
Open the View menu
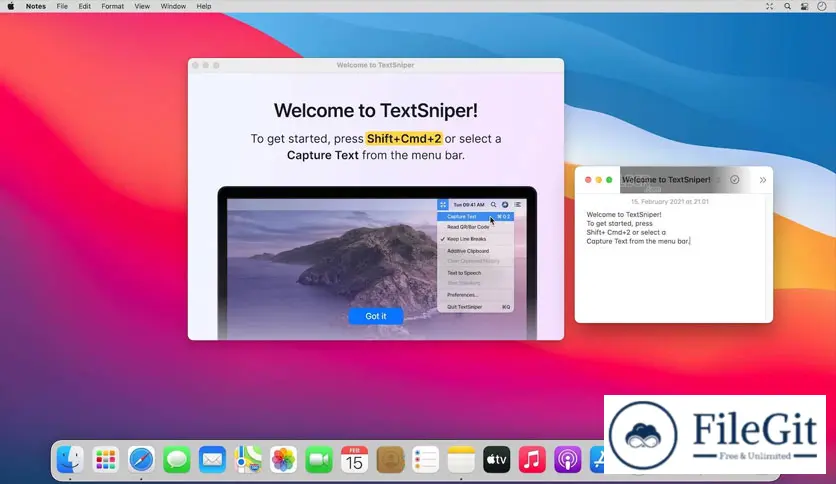(x=142, y=6)
